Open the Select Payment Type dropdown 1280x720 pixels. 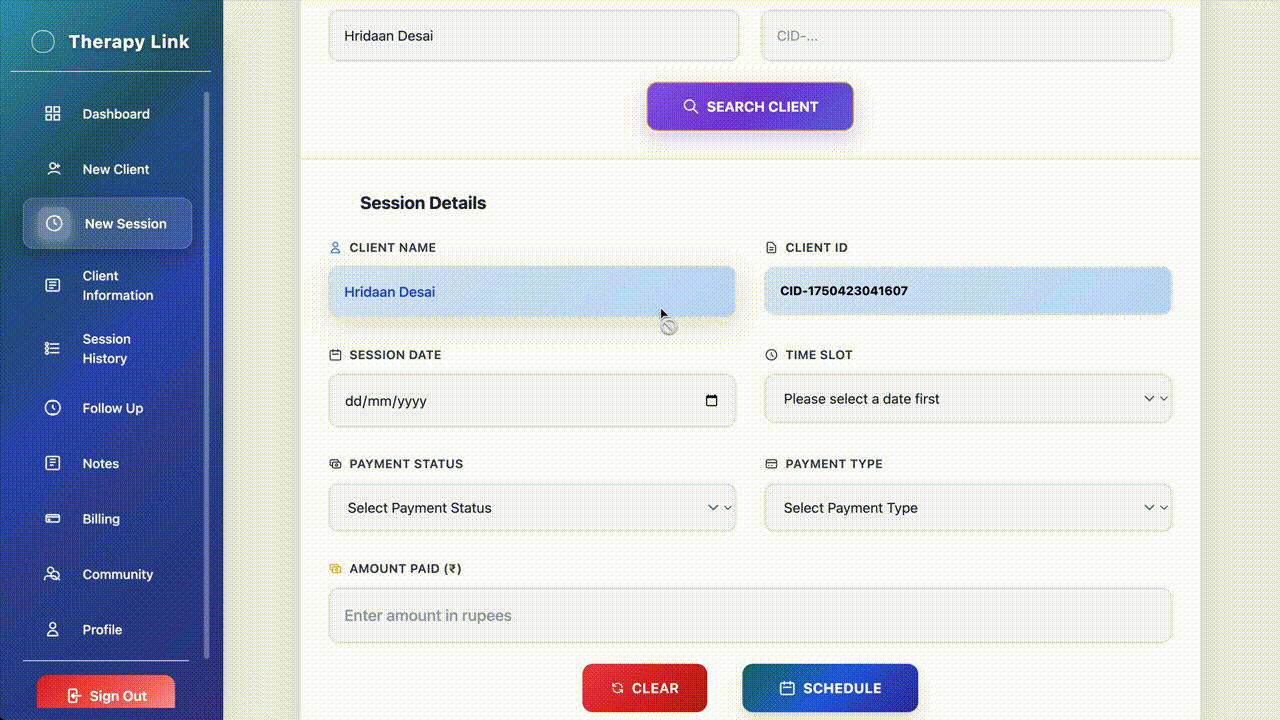click(967, 508)
